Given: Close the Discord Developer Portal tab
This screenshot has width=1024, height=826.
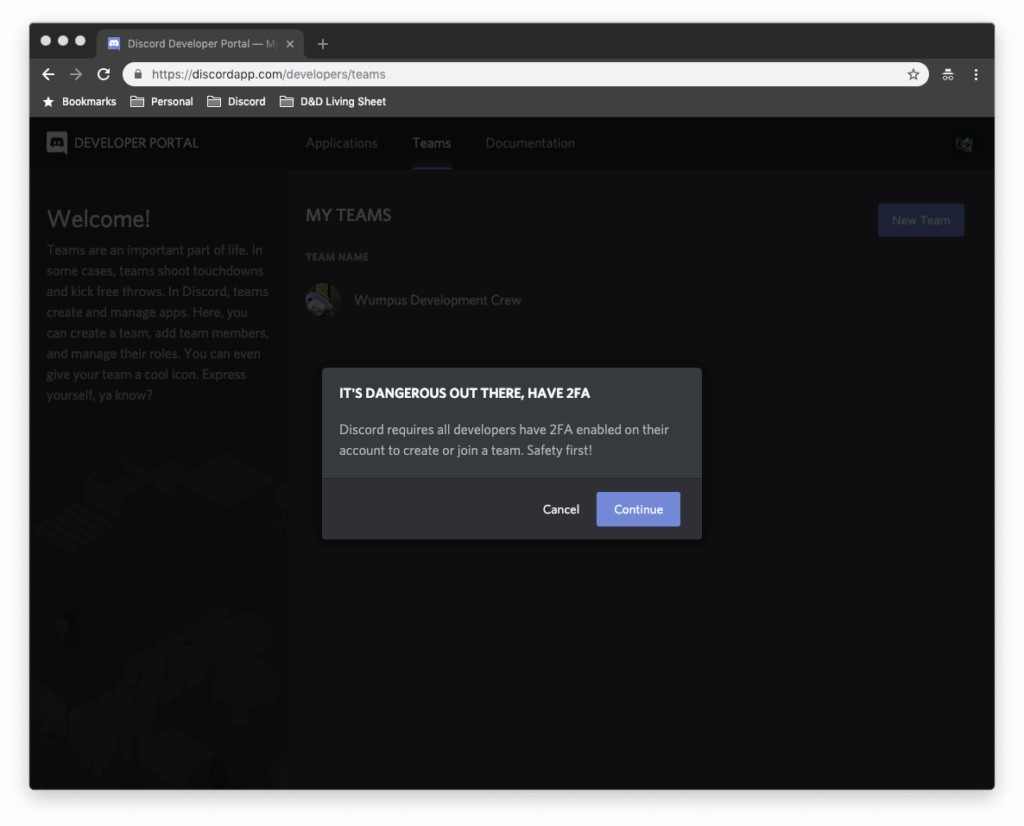Looking at the screenshot, I should [290, 44].
